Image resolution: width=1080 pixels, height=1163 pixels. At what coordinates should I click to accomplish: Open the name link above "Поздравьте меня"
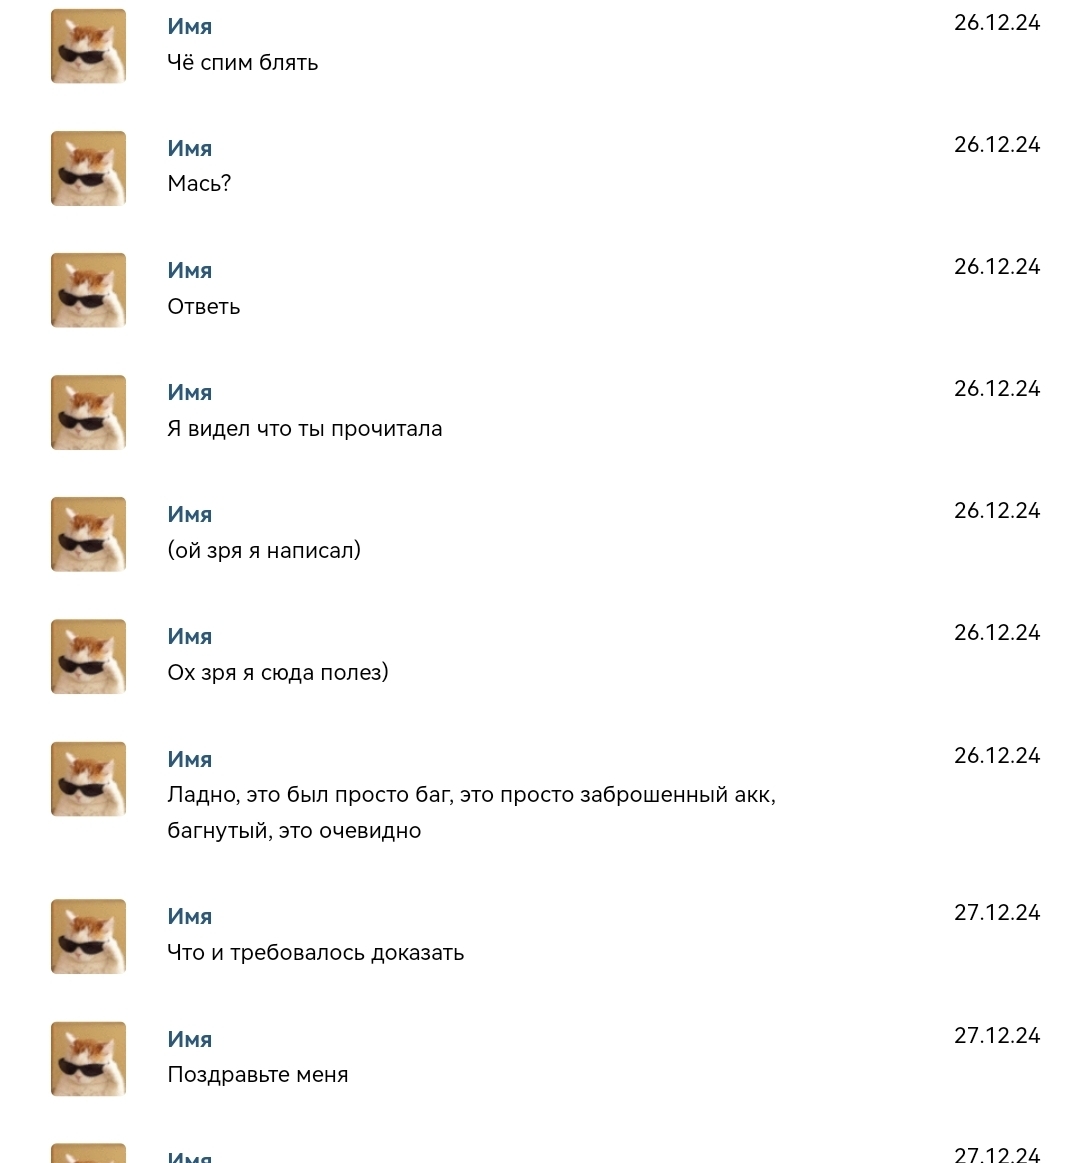[190, 1039]
